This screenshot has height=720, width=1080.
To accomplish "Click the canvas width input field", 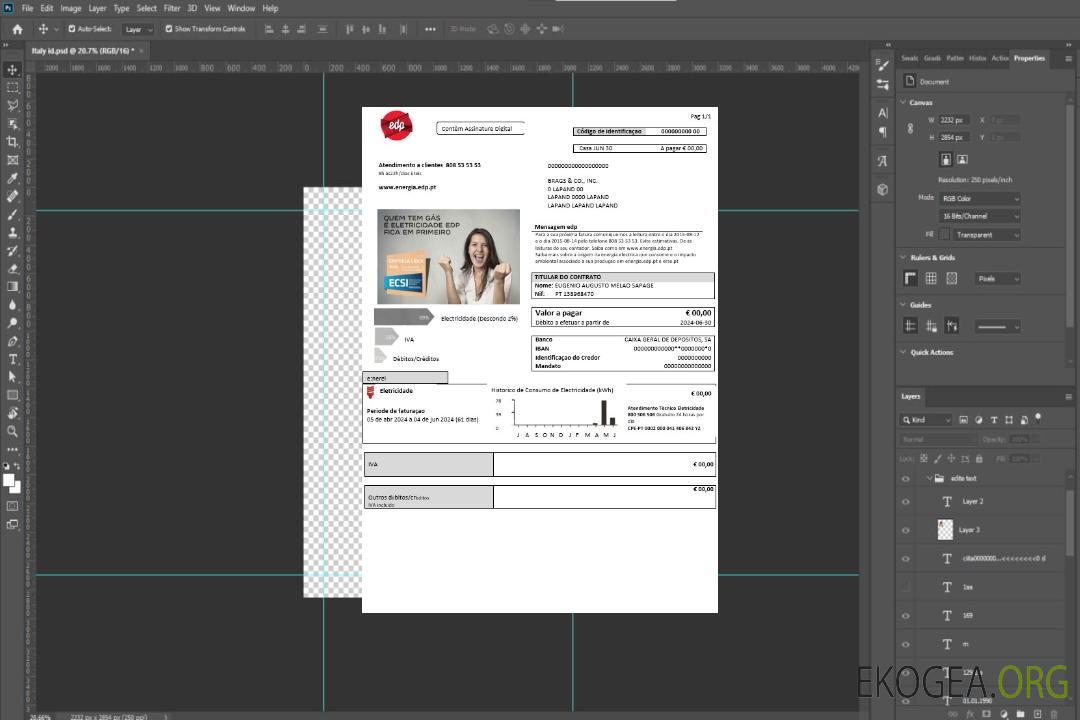I will point(954,120).
